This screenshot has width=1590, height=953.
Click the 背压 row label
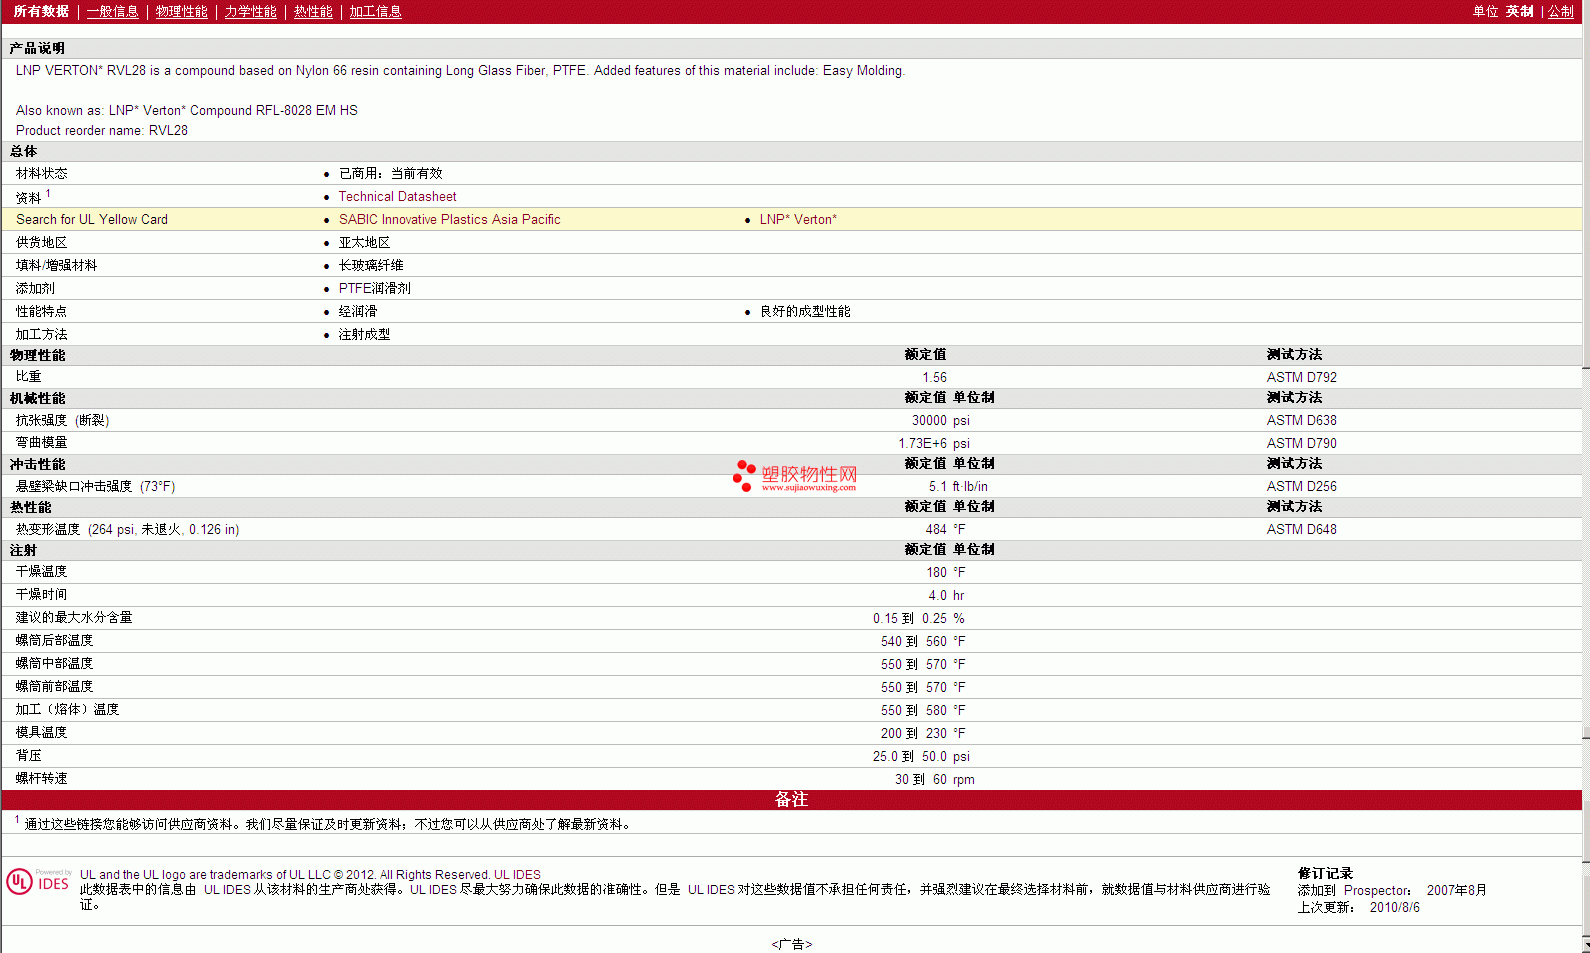pyautogui.click(x=29, y=756)
